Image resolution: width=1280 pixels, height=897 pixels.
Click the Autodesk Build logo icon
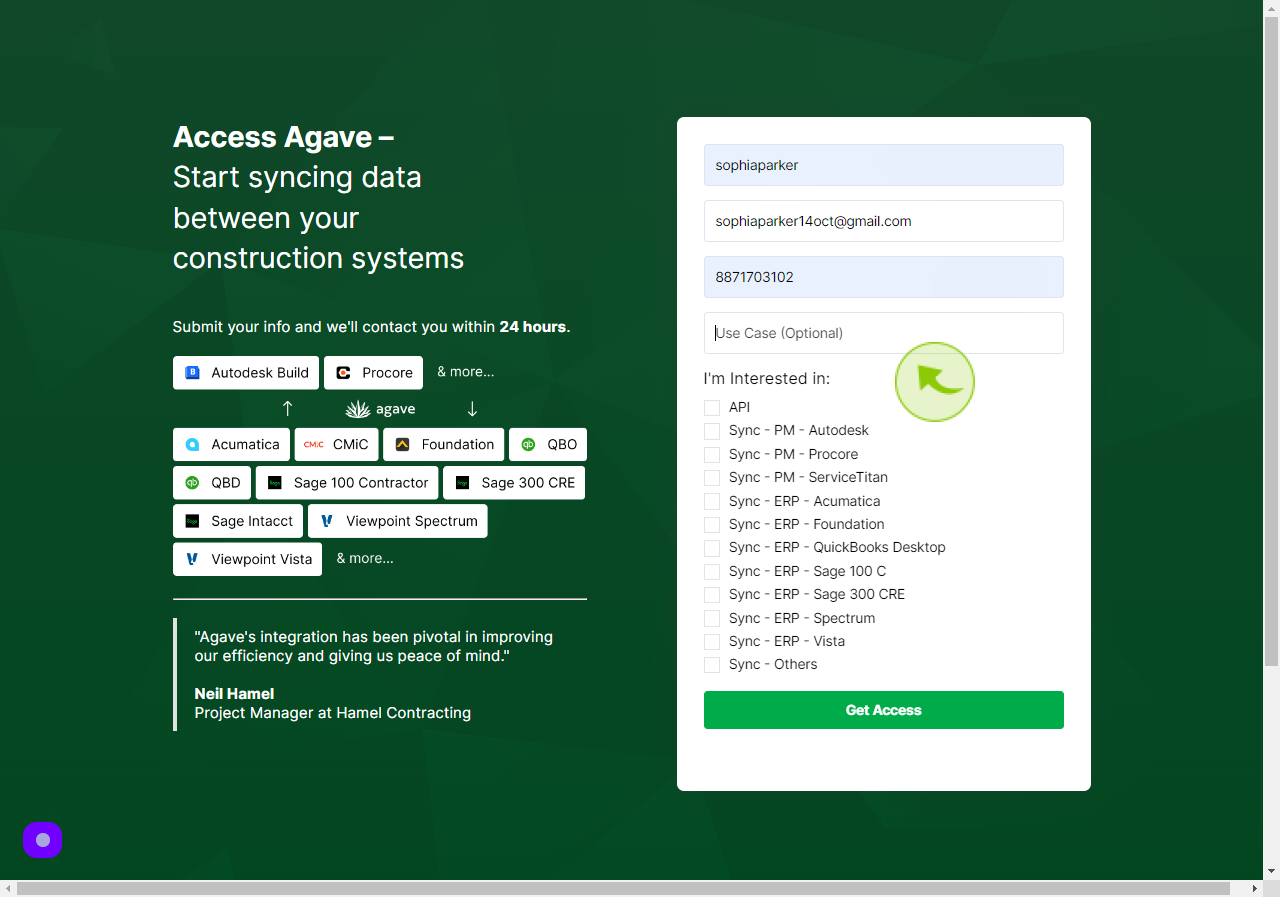(193, 372)
